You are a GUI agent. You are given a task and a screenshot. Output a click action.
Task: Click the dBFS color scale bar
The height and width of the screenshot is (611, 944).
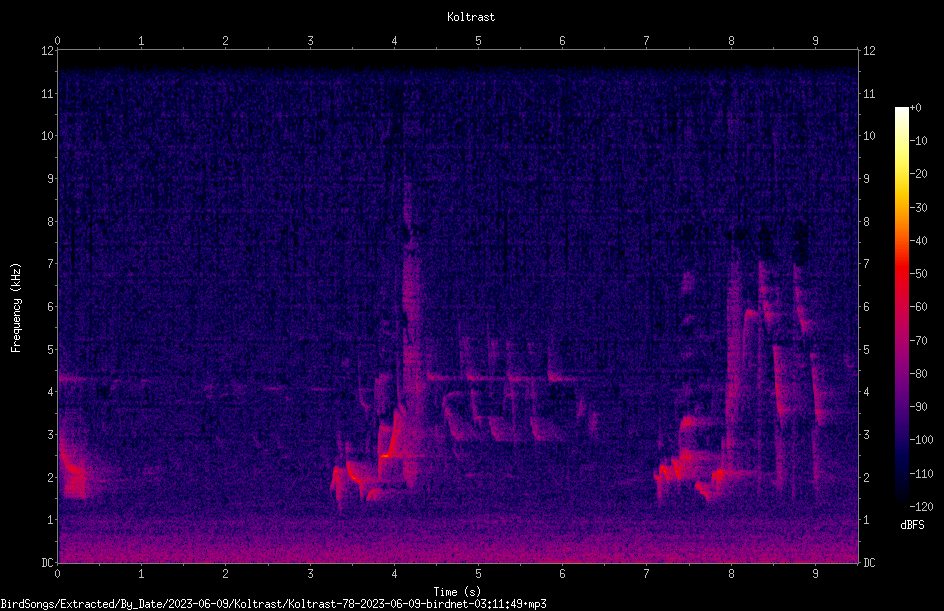(x=901, y=306)
